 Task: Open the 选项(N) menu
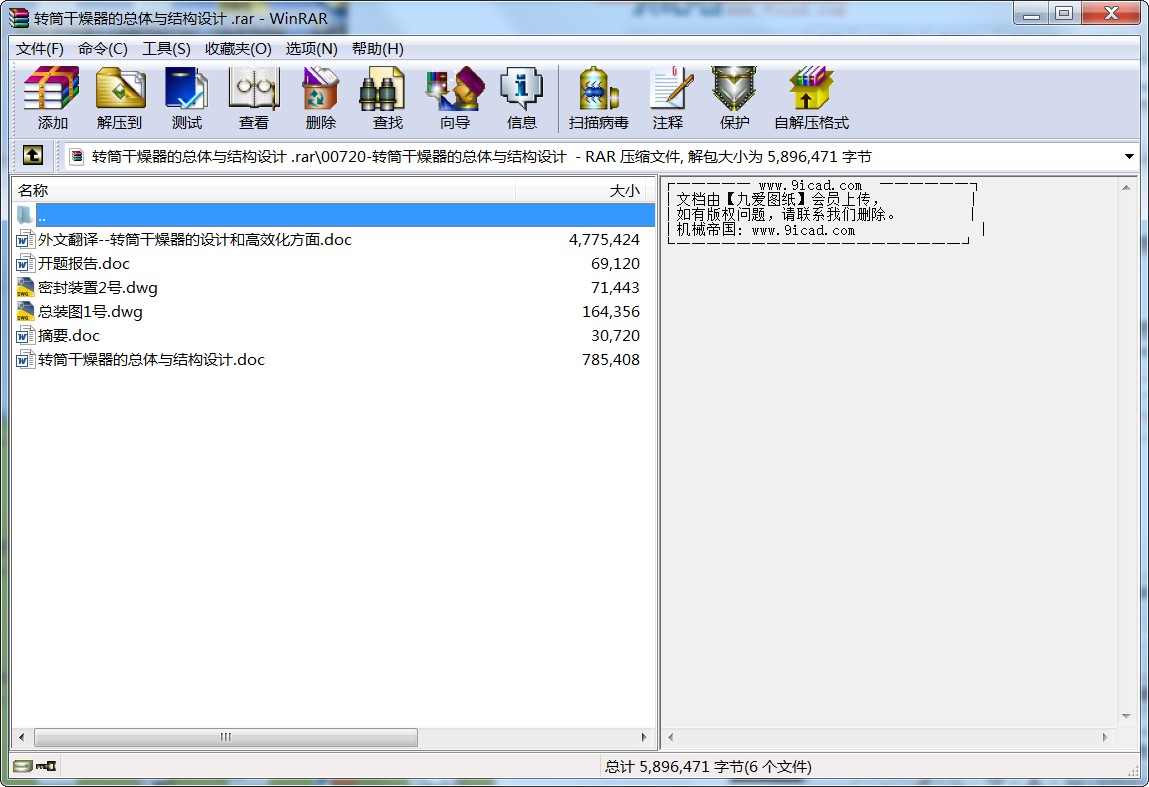point(311,48)
